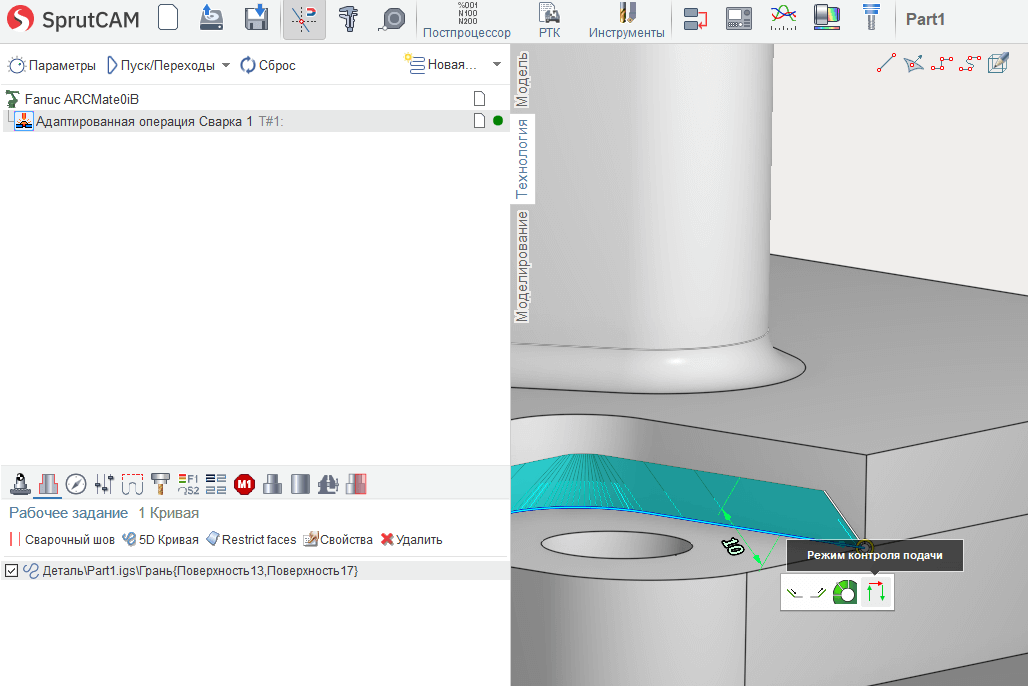Screen dimensions: 1028x686
Task: Open the lead-in transitions lines icon
Action: 216,484
